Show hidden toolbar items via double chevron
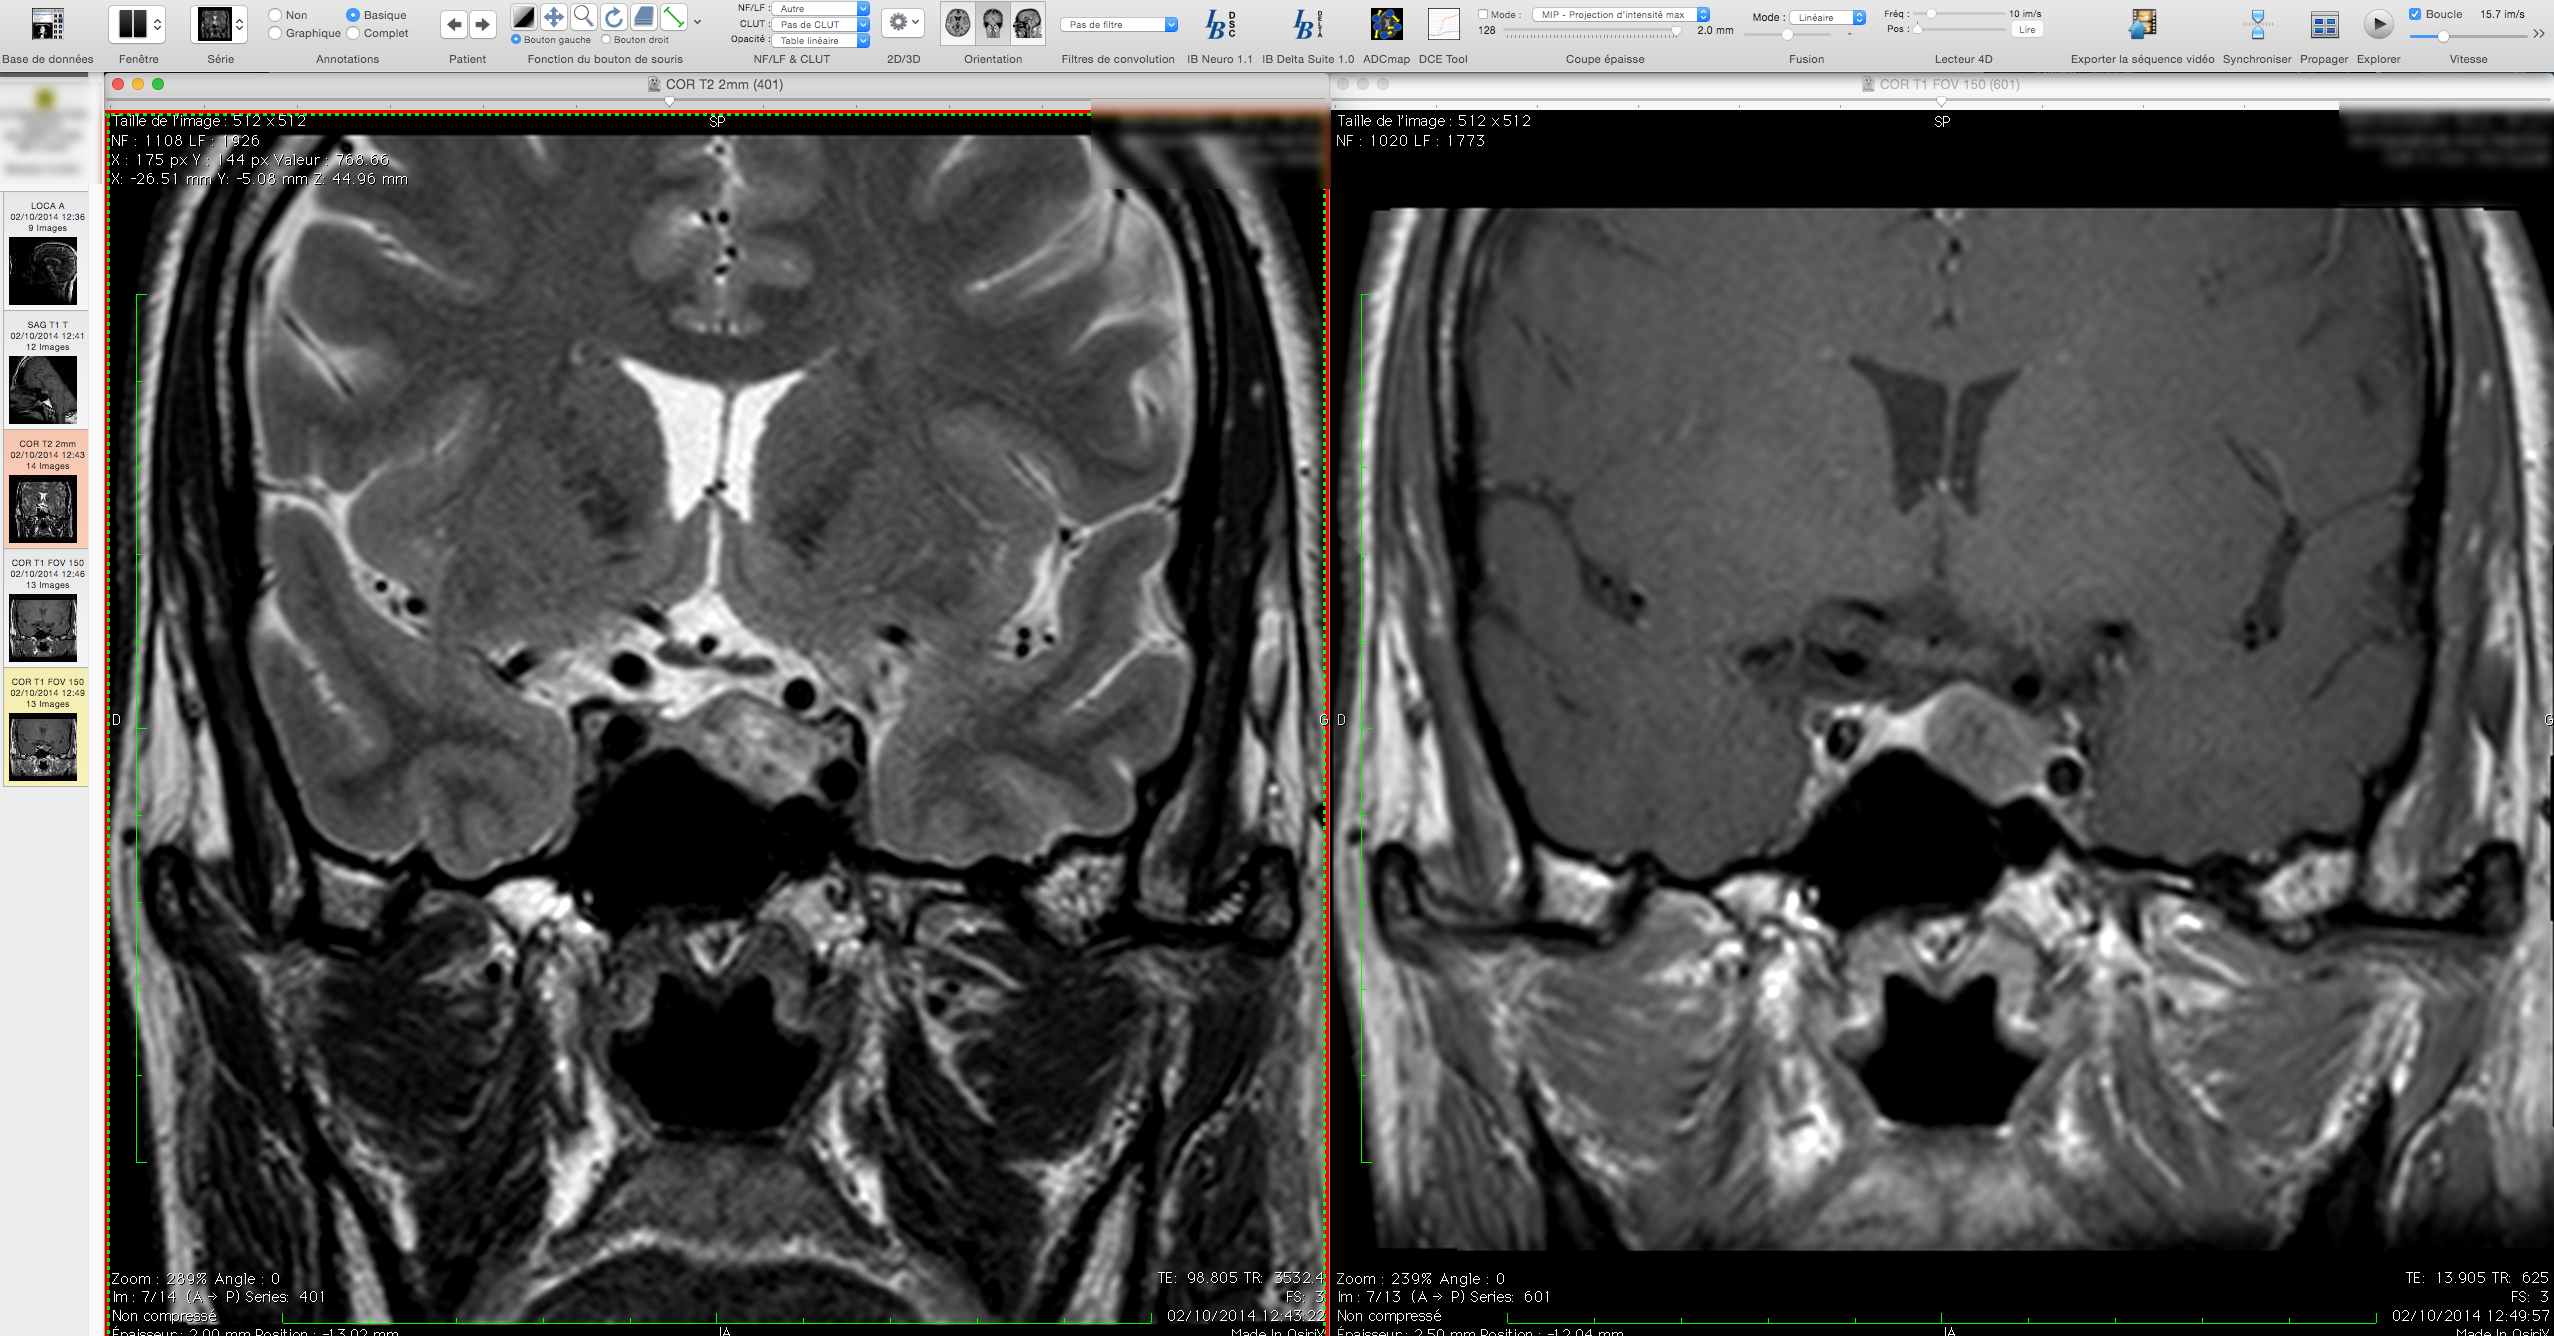The width and height of the screenshot is (2554, 1336). pos(2539,34)
